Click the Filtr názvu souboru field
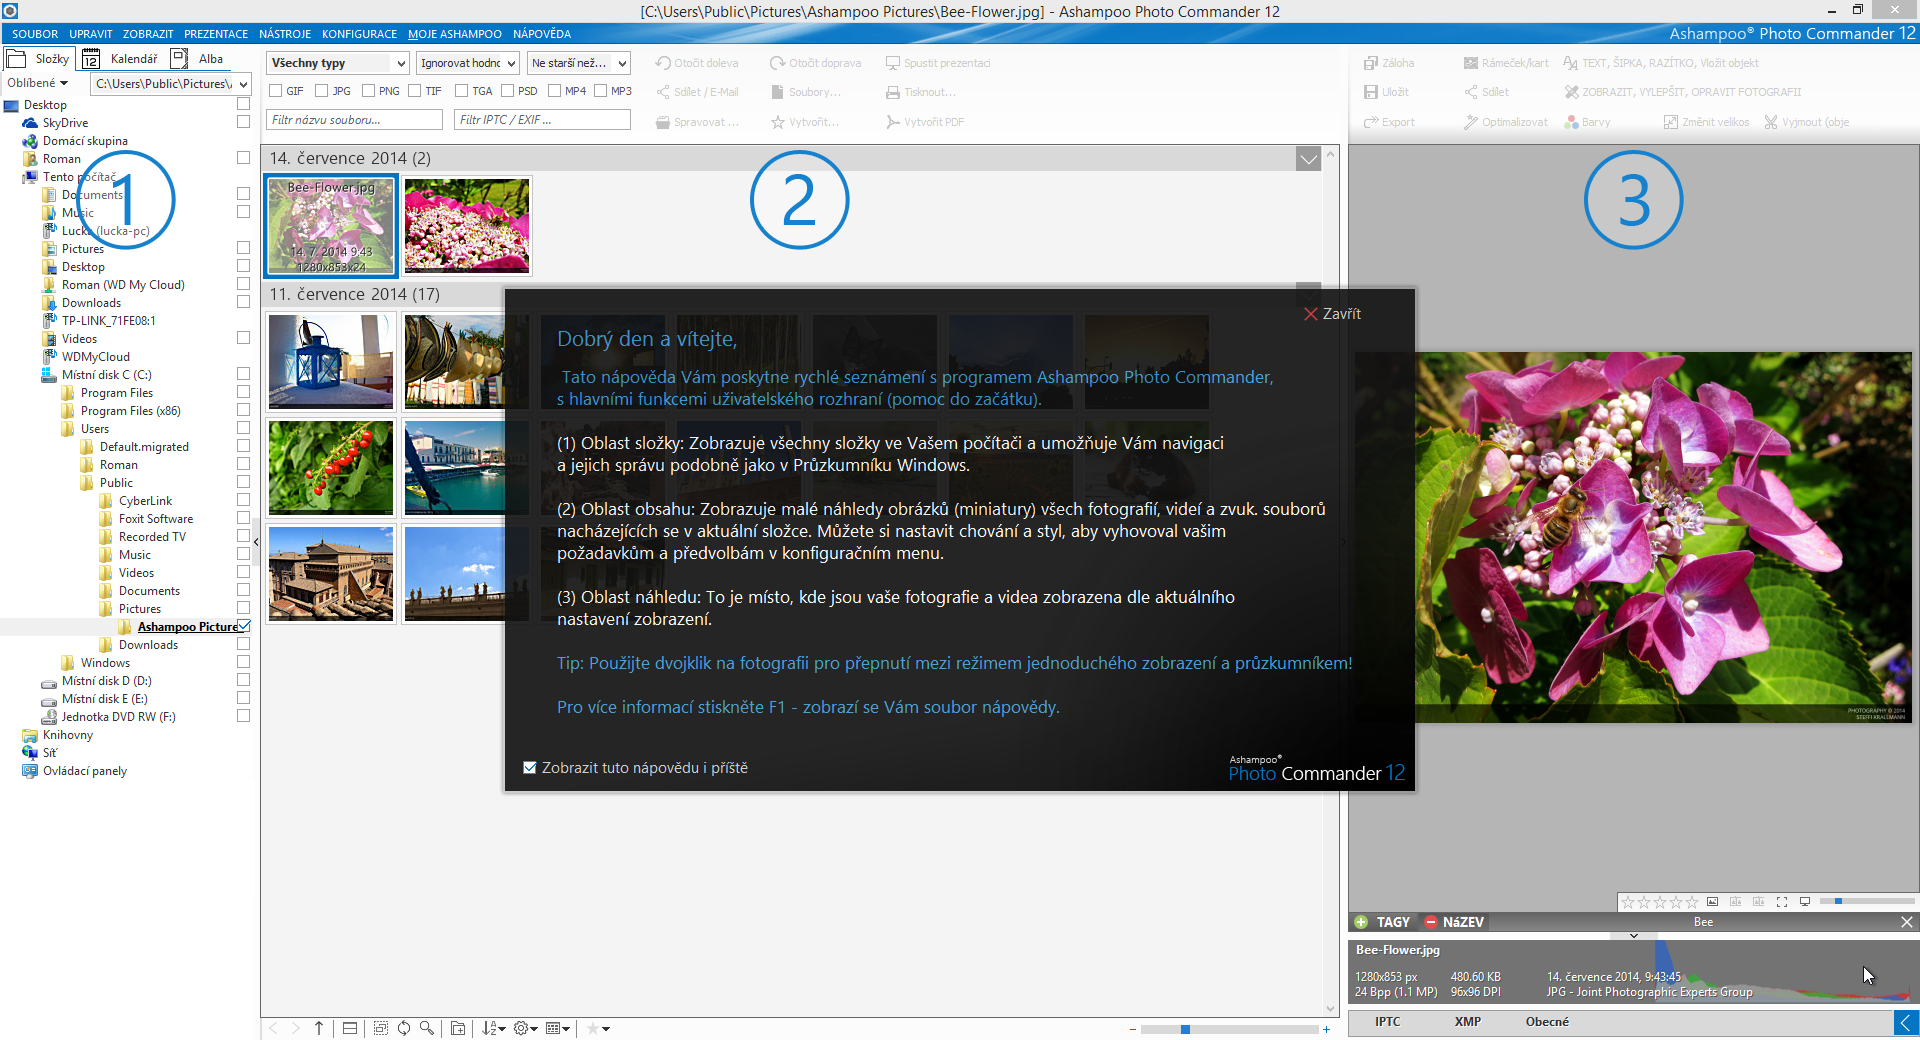Screen dimensions: 1920x1040 coord(355,120)
